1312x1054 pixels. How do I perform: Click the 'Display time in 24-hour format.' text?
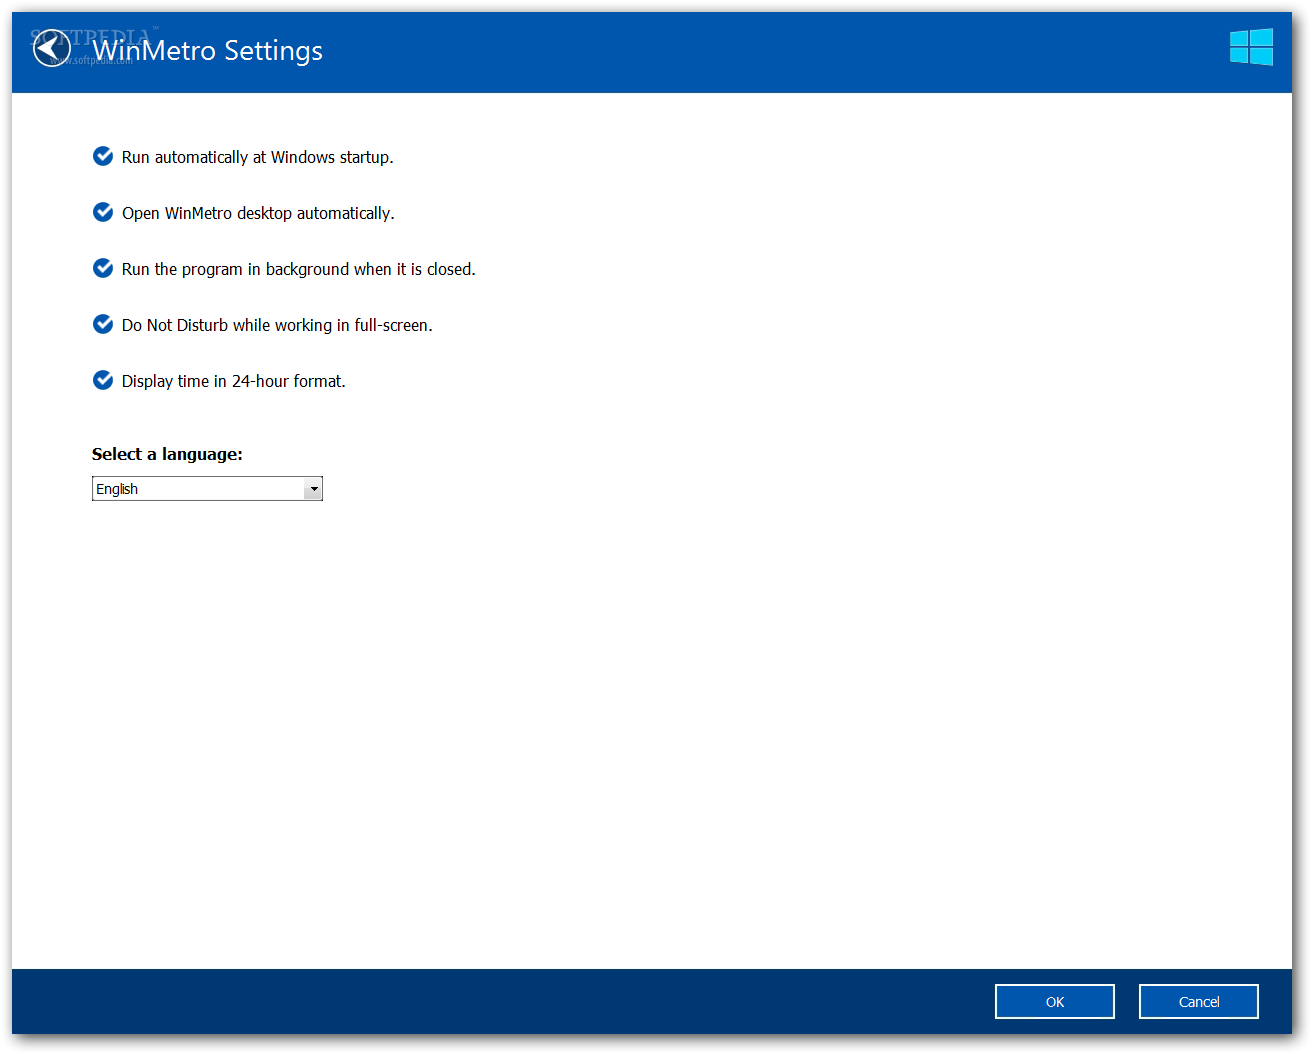coord(234,381)
